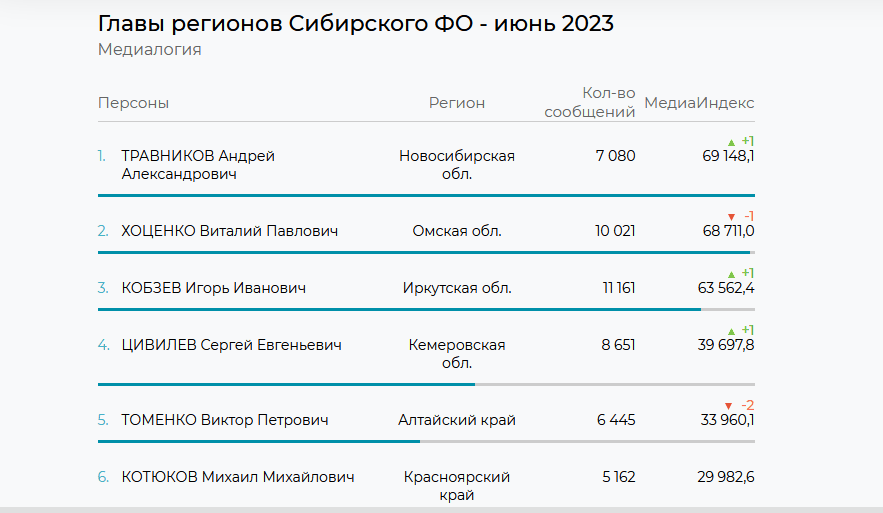Click the Медиалогия subtitle under the heading

(x=150, y=50)
